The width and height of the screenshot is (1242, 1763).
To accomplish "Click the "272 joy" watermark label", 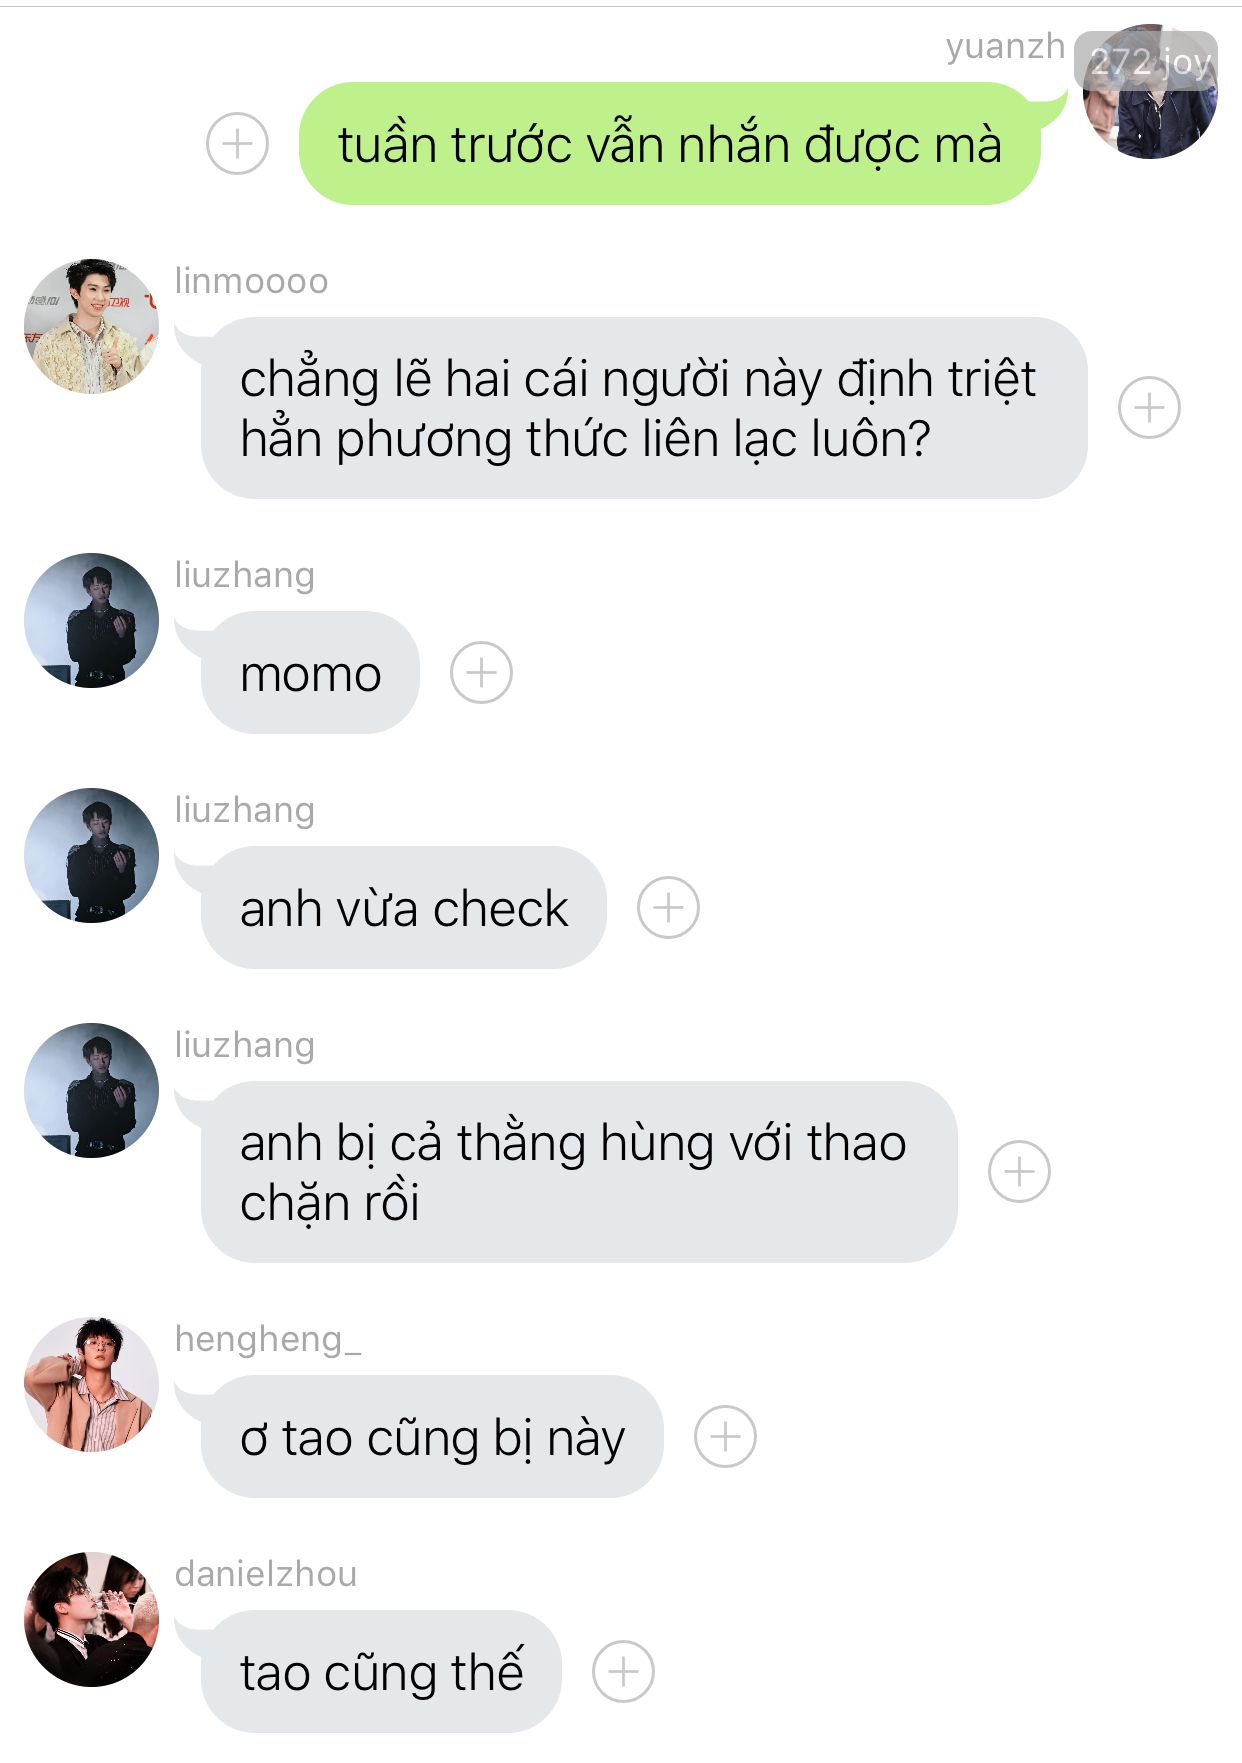I will click(x=1147, y=61).
